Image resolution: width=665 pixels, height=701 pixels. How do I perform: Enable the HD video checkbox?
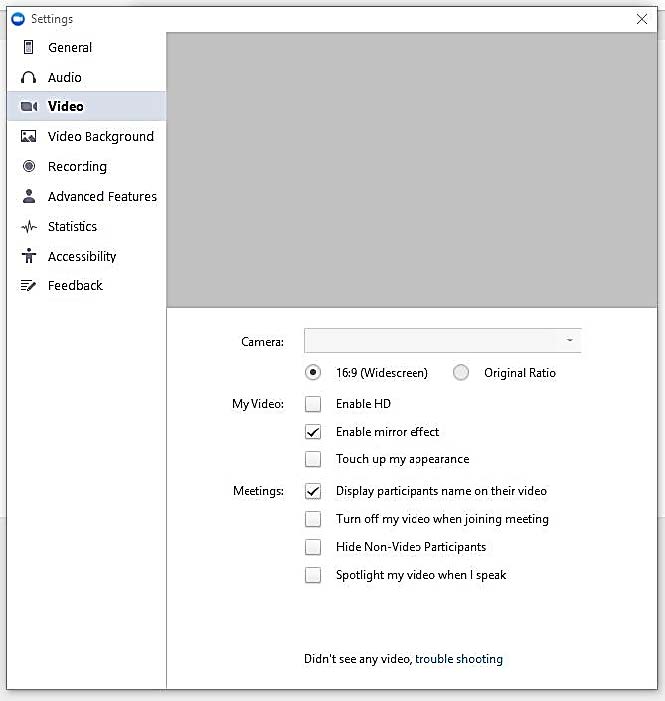click(314, 404)
